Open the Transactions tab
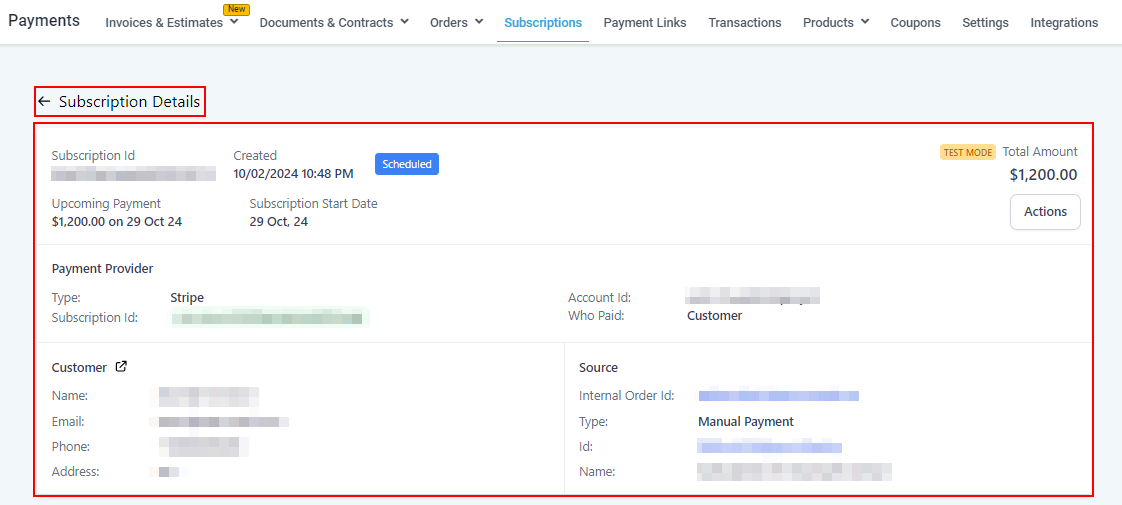Viewport: 1122px width, 505px height. coord(744,22)
